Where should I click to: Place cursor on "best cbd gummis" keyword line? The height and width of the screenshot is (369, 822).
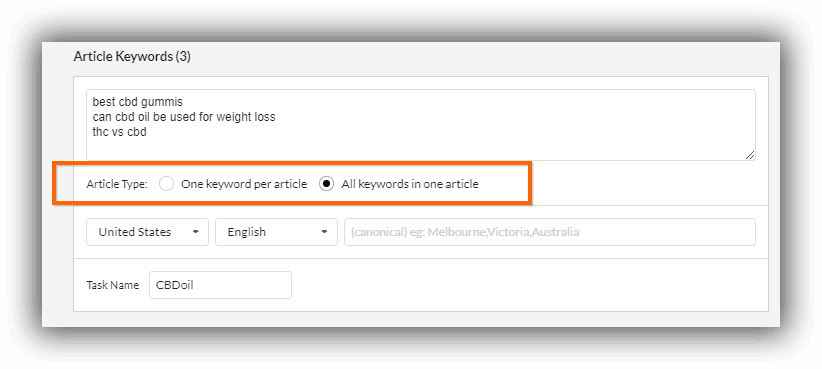(137, 102)
